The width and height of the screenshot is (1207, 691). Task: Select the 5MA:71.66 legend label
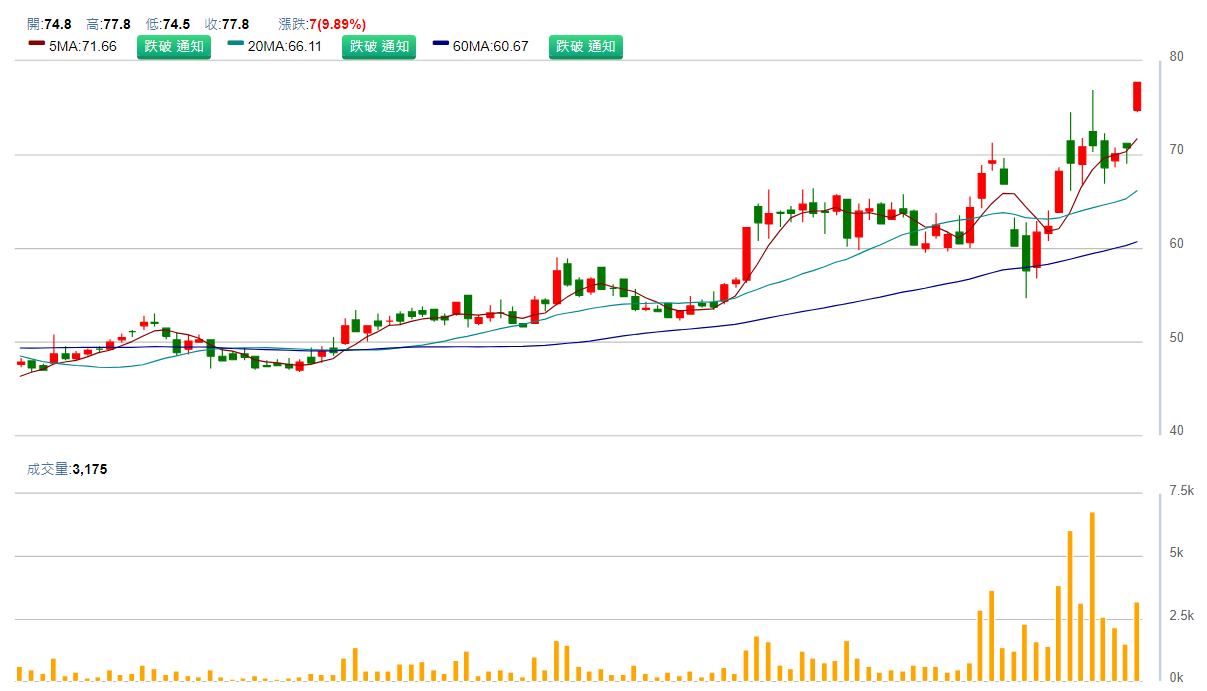[x=83, y=46]
